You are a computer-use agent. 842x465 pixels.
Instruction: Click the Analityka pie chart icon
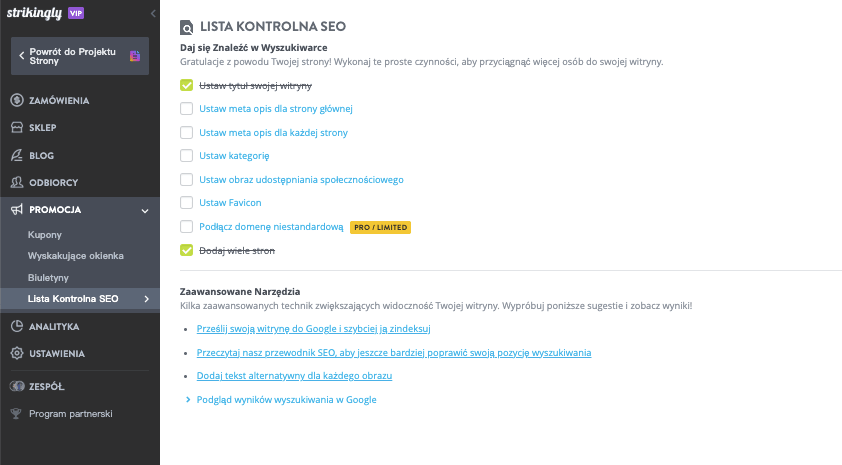click(x=17, y=326)
